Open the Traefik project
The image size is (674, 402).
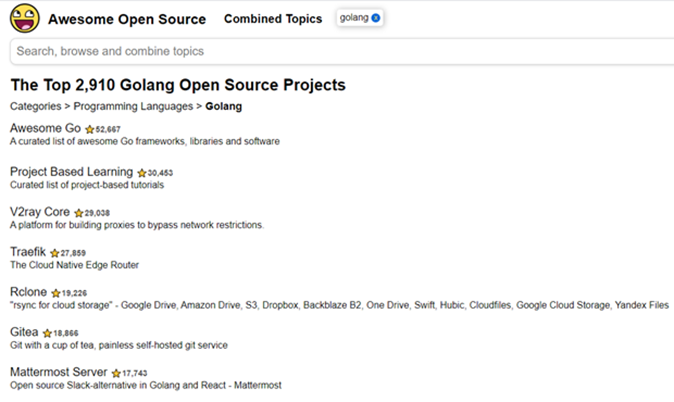tap(28, 252)
